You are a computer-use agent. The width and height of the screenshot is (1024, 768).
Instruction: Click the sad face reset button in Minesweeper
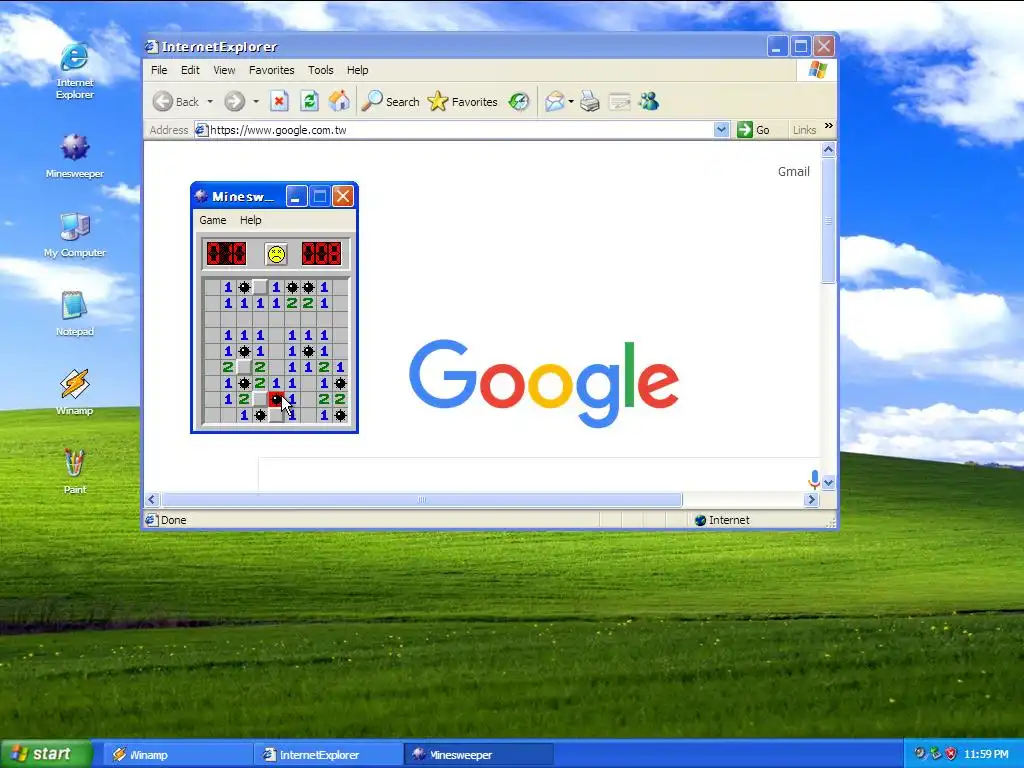[276, 253]
